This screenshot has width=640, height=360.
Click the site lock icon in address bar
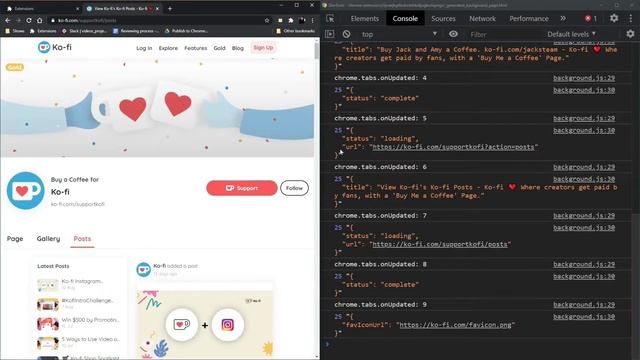[53, 20]
